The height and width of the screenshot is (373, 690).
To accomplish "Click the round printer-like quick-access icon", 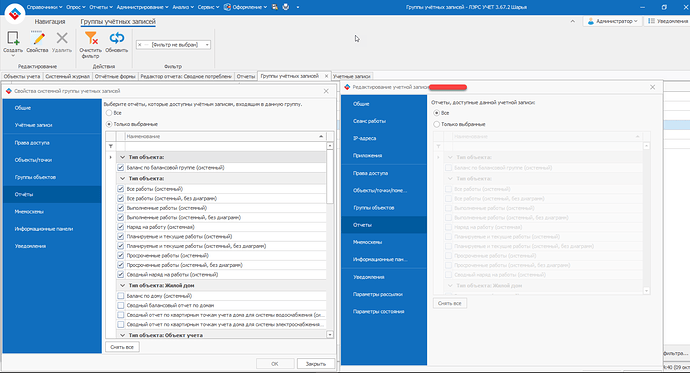I will coord(286,7).
